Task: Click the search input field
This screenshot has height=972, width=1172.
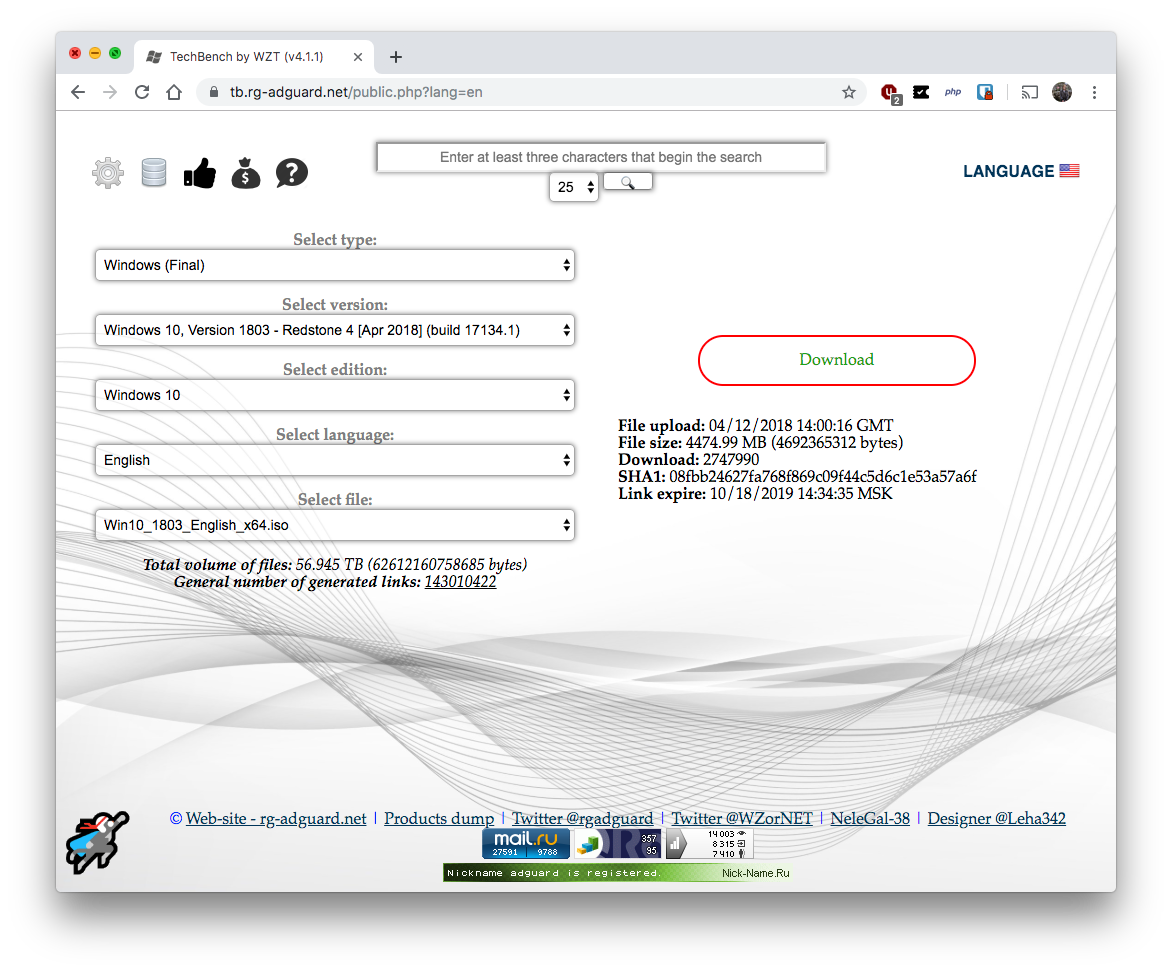Action: click(x=601, y=157)
